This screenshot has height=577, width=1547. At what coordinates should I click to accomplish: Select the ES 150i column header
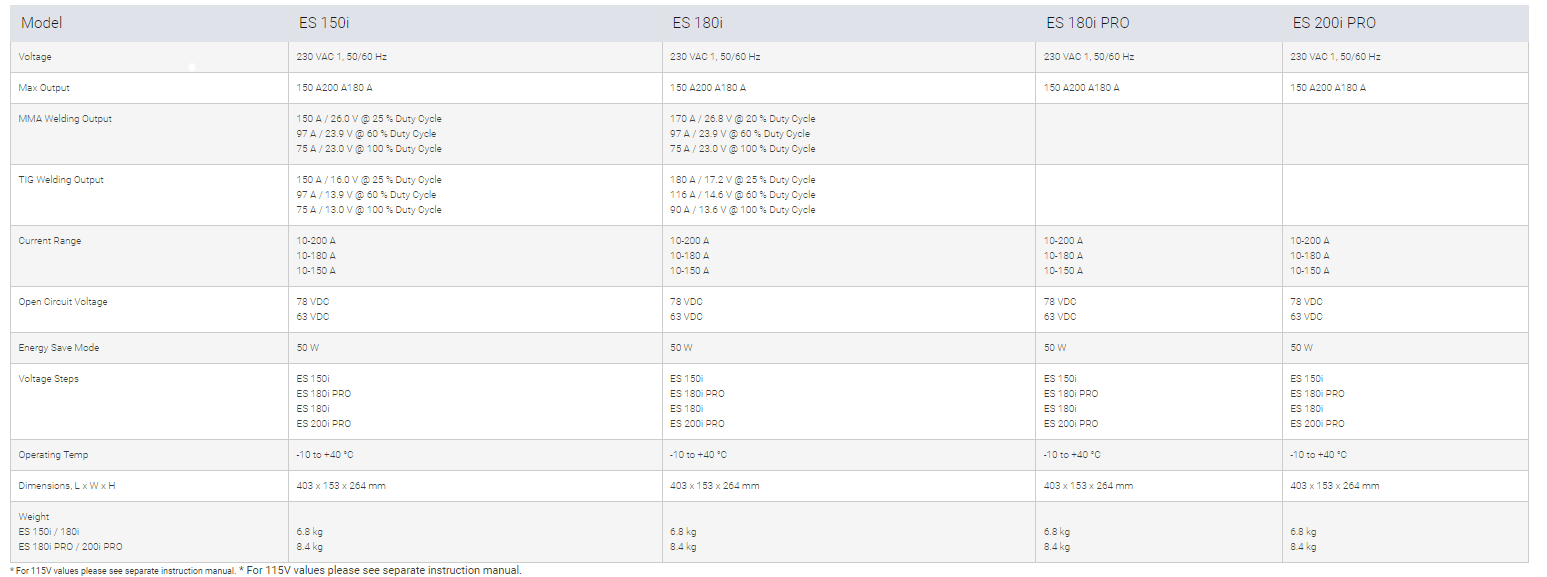pyautogui.click(x=323, y=23)
